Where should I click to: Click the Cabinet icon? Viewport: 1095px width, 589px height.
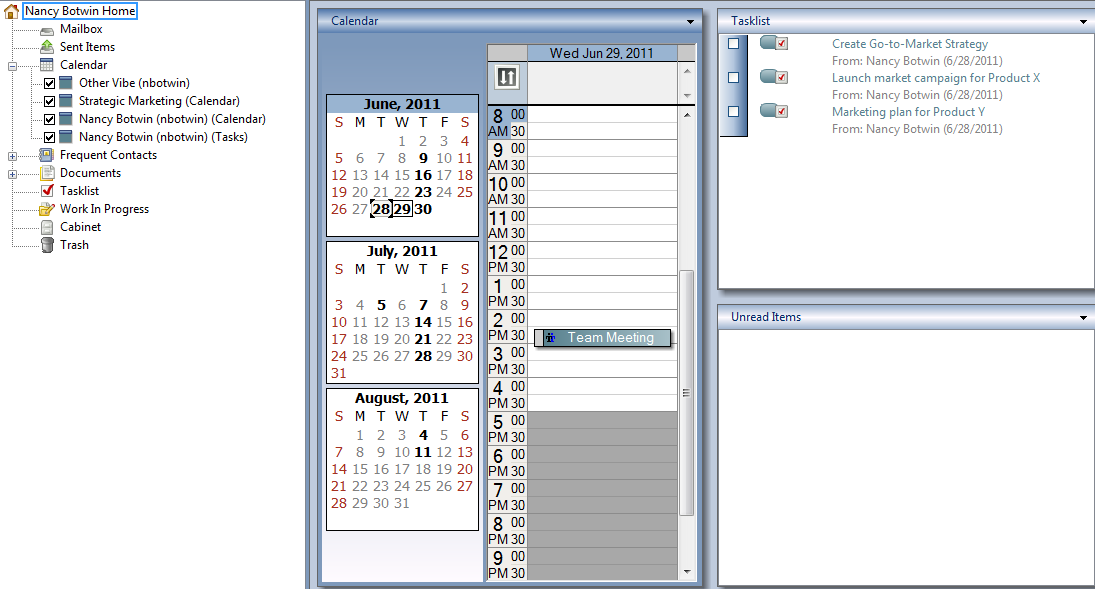(x=47, y=227)
